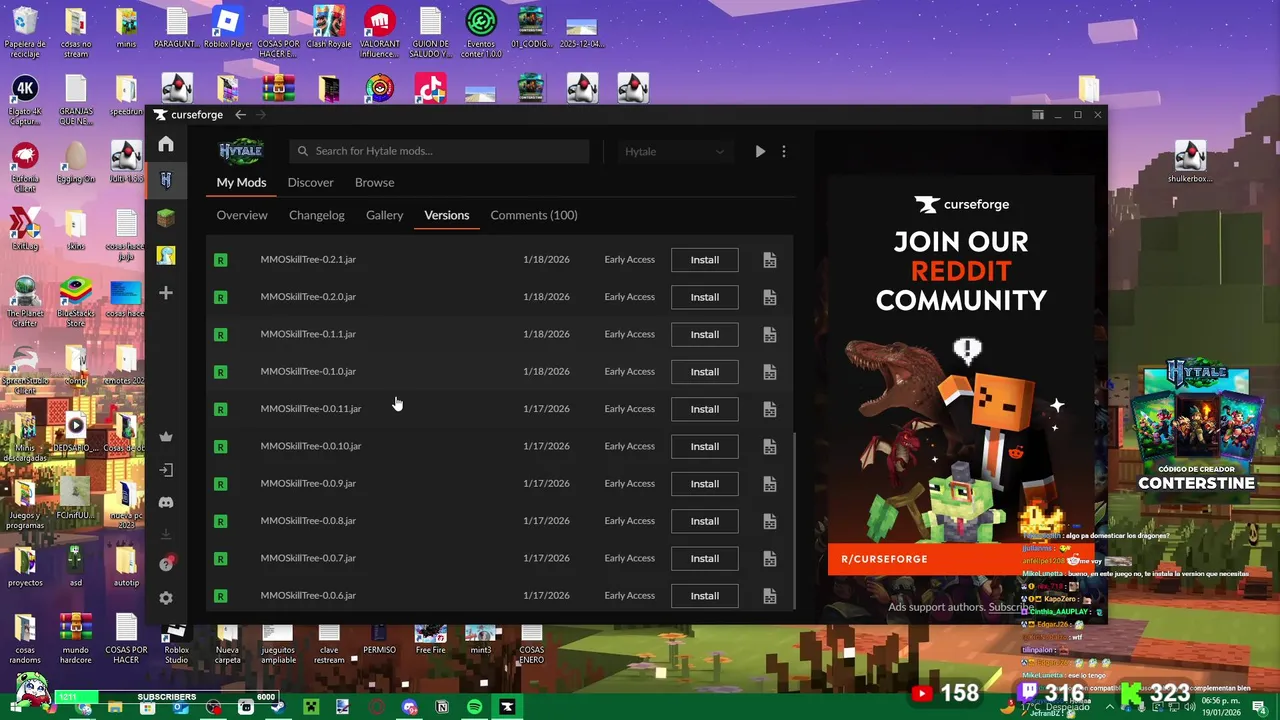1280x720 pixels.
Task: Click MMOSkillTree-0.0.9.jar file name
Action: (308, 484)
